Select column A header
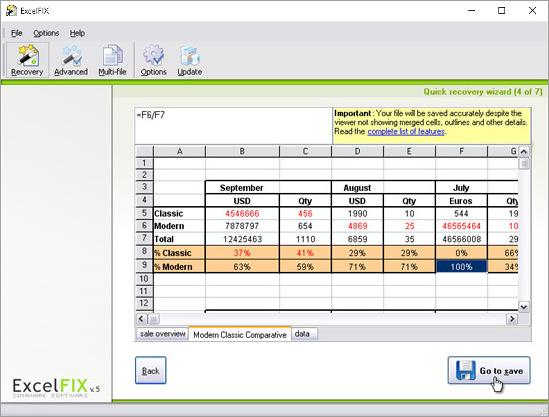This screenshot has width=549, height=417. click(x=179, y=151)
